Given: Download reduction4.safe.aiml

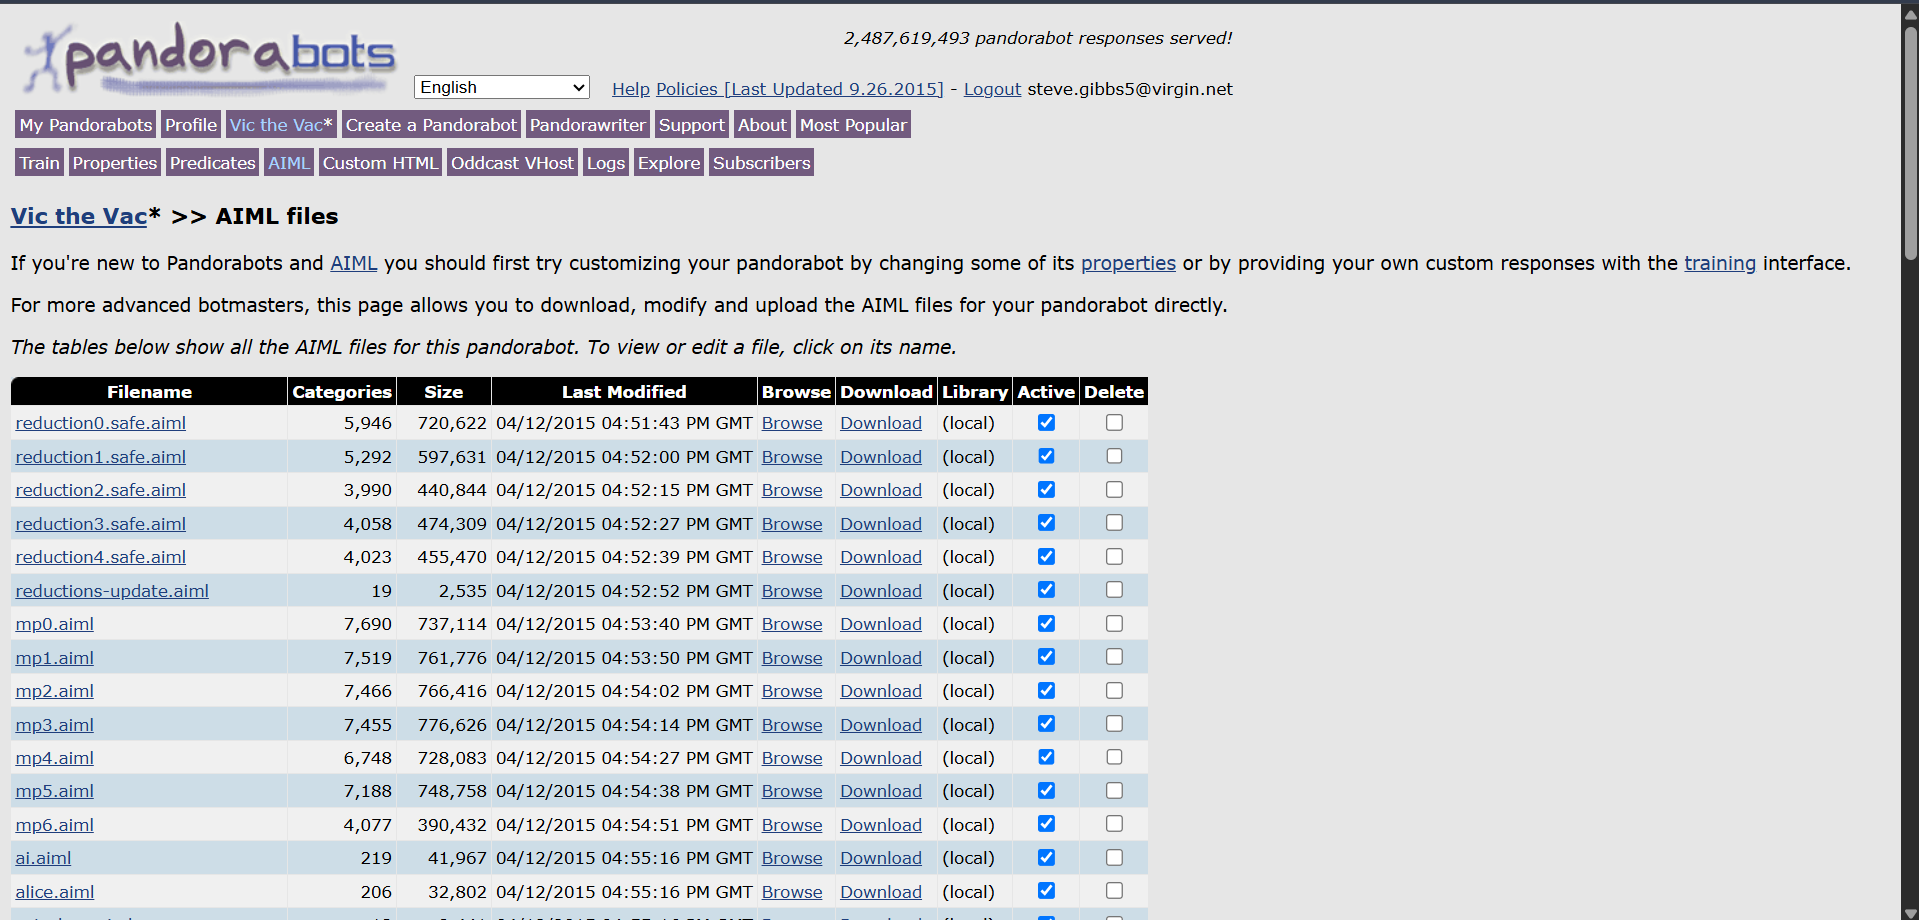Looking at the screenshot, I should pos(881,557).
